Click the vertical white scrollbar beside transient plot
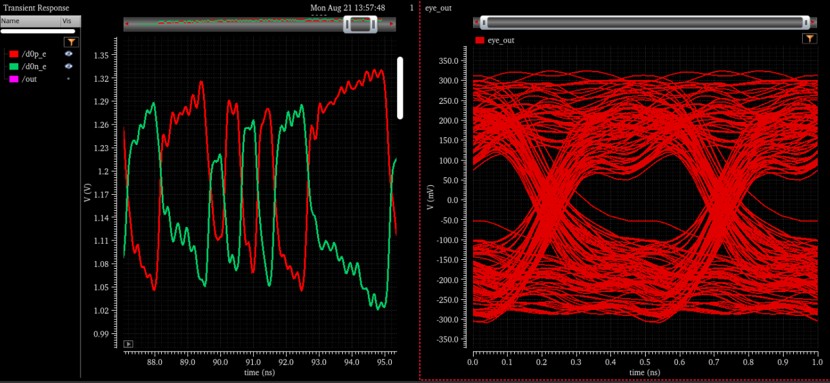Viewport: 830px width, 383px height. coord(400,88)
